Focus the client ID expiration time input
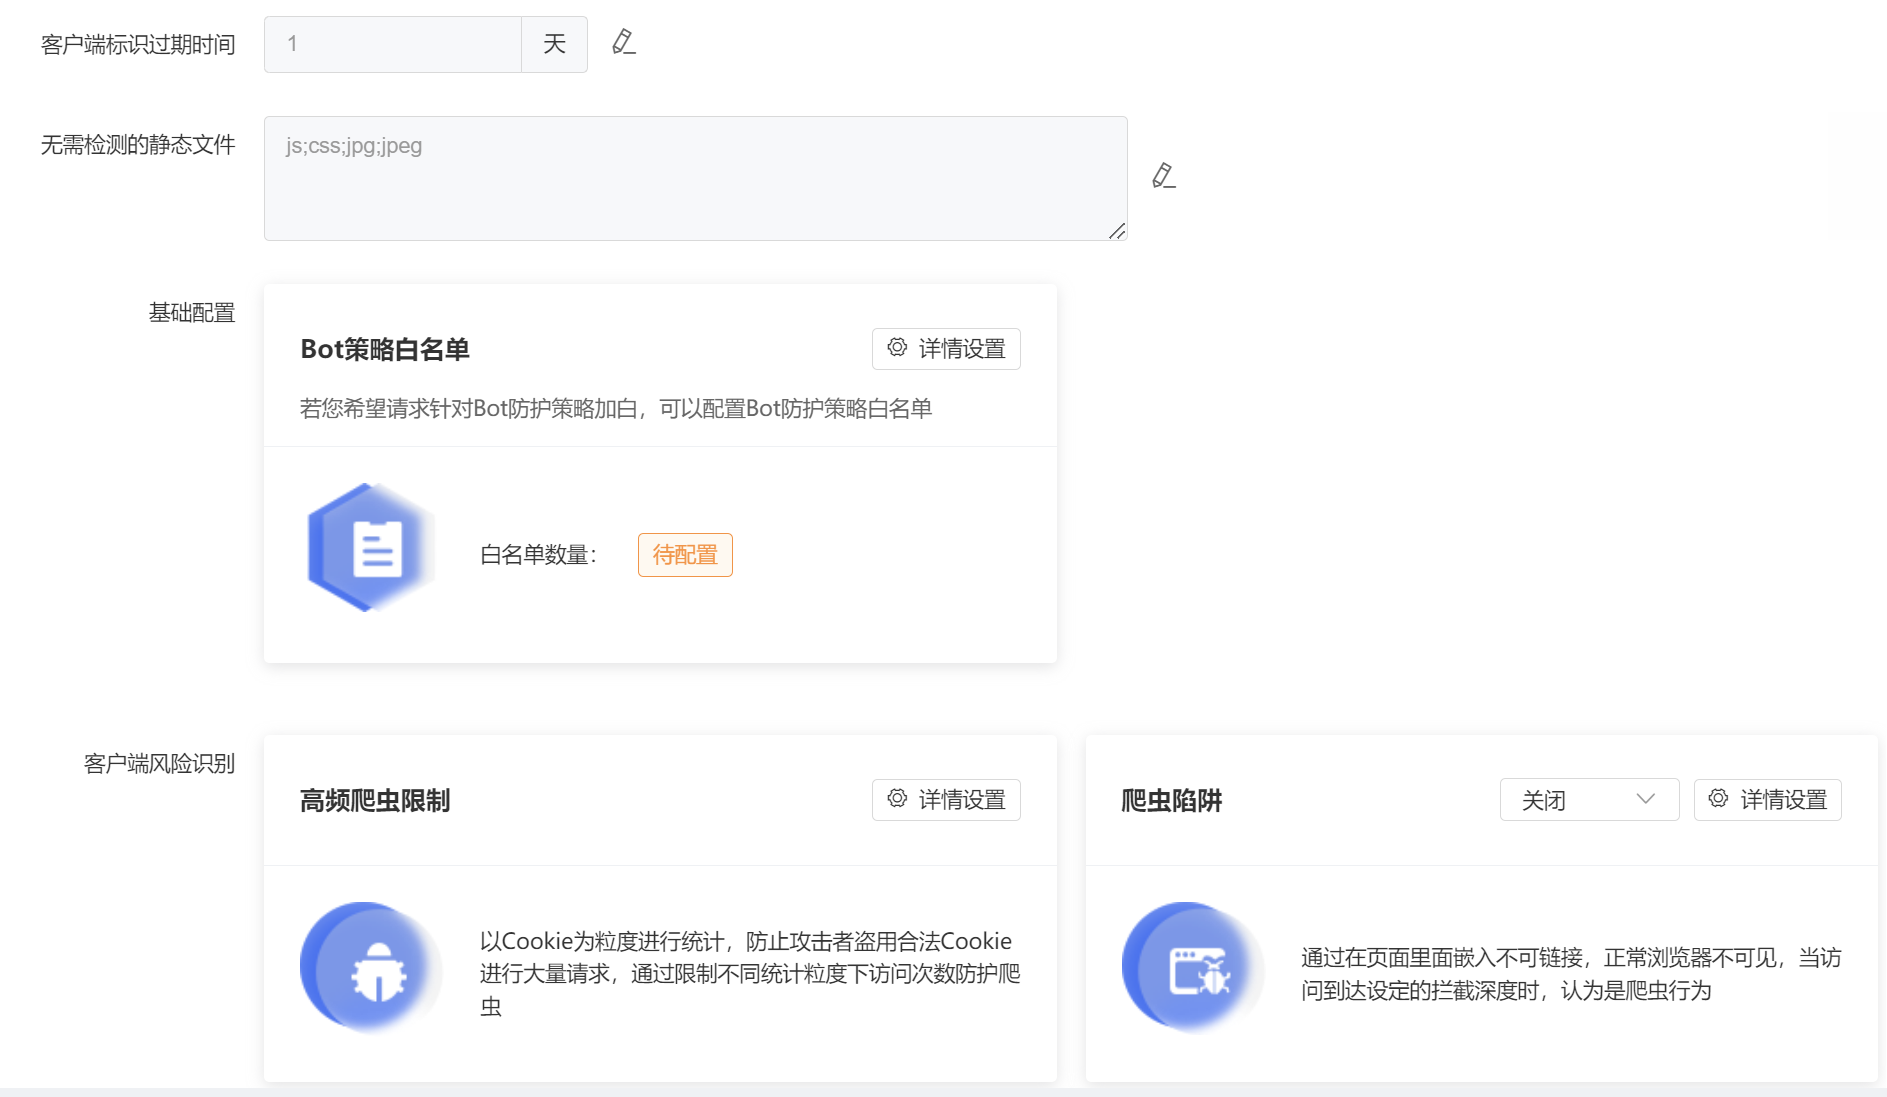The width and height of the screenshot is (1887, 1097). [x=392, y=44]
